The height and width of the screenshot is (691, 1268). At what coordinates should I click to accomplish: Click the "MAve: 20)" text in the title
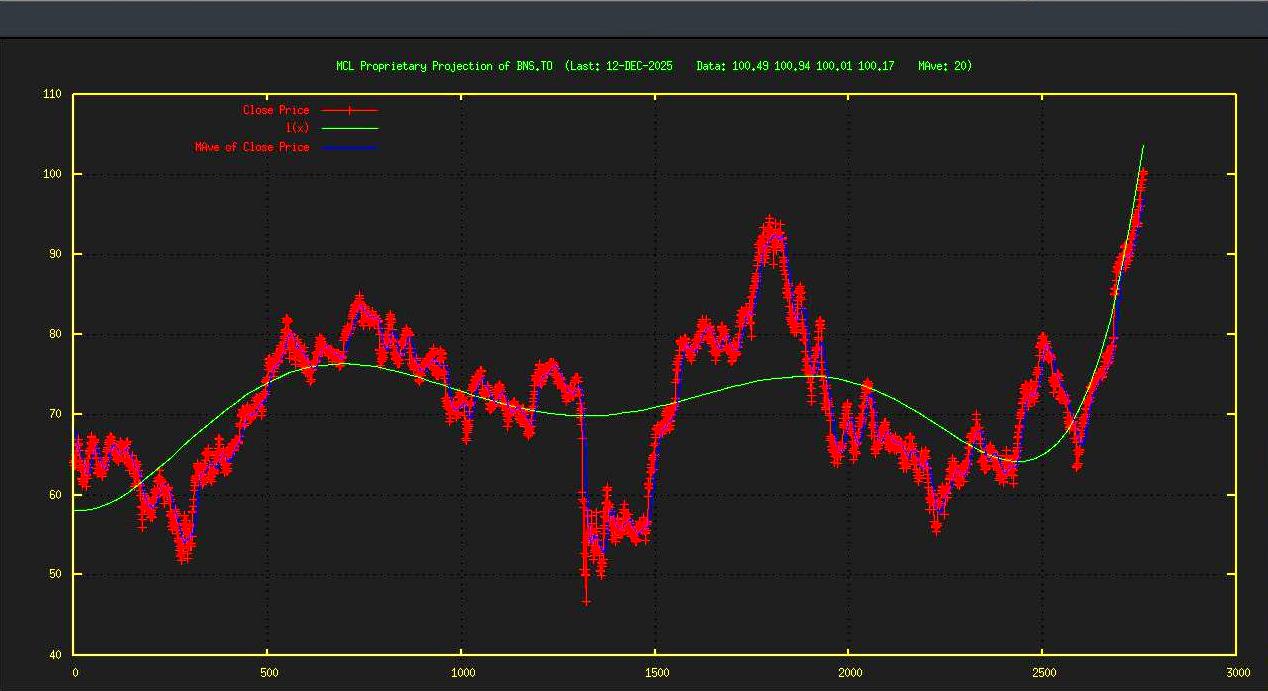pyautogui.click(x=944, y=66)
